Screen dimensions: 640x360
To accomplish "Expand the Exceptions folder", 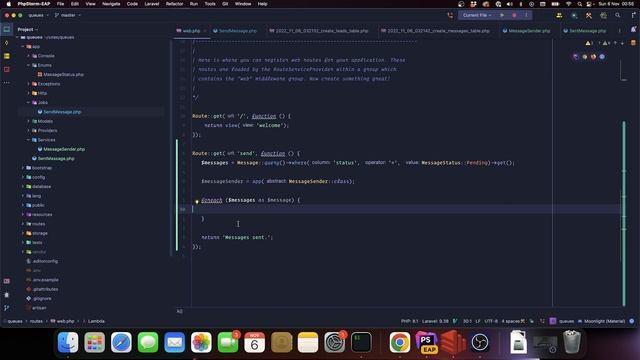I will click(x=29, y=84).
